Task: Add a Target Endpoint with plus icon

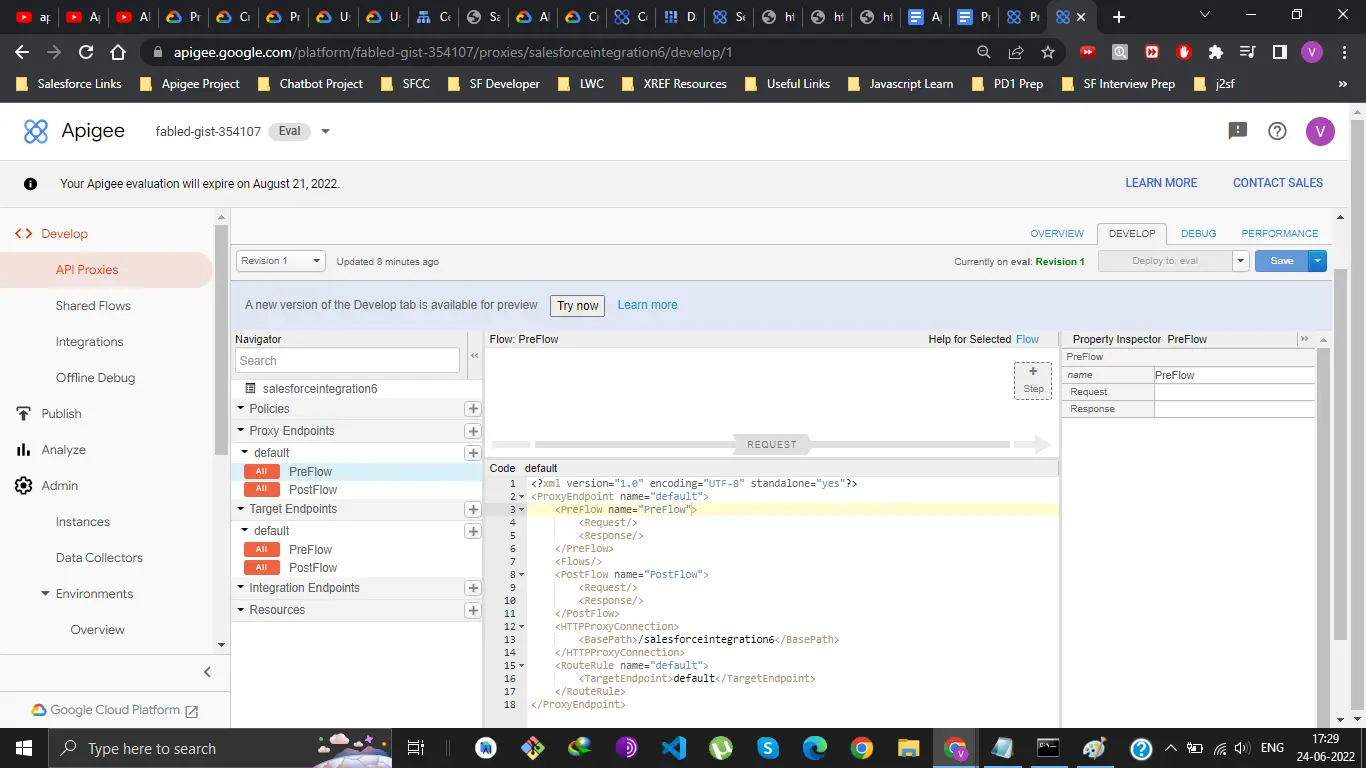Action: [x=473, y=509]
